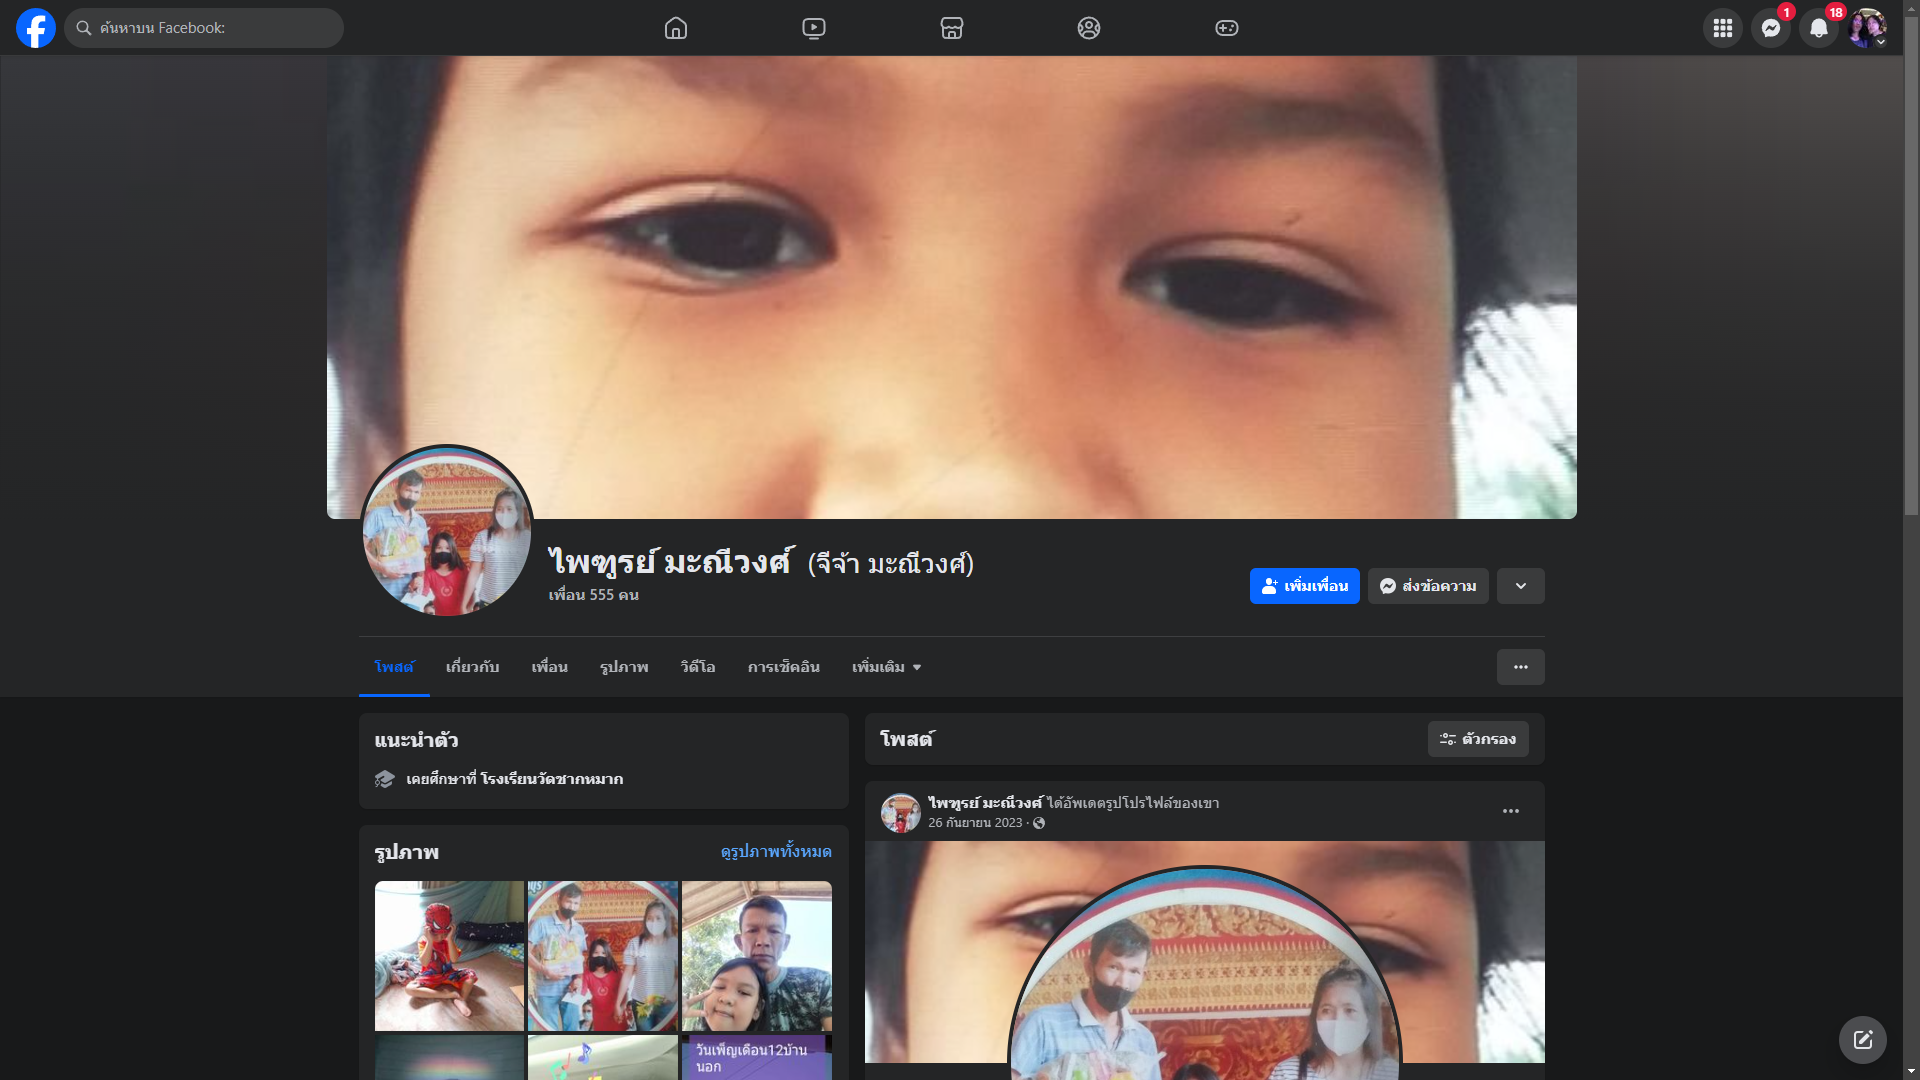Expand the เพิ่มเติม tab dropdown
The height and width of the screenshot is (1080, 1920).
(886, 667)
